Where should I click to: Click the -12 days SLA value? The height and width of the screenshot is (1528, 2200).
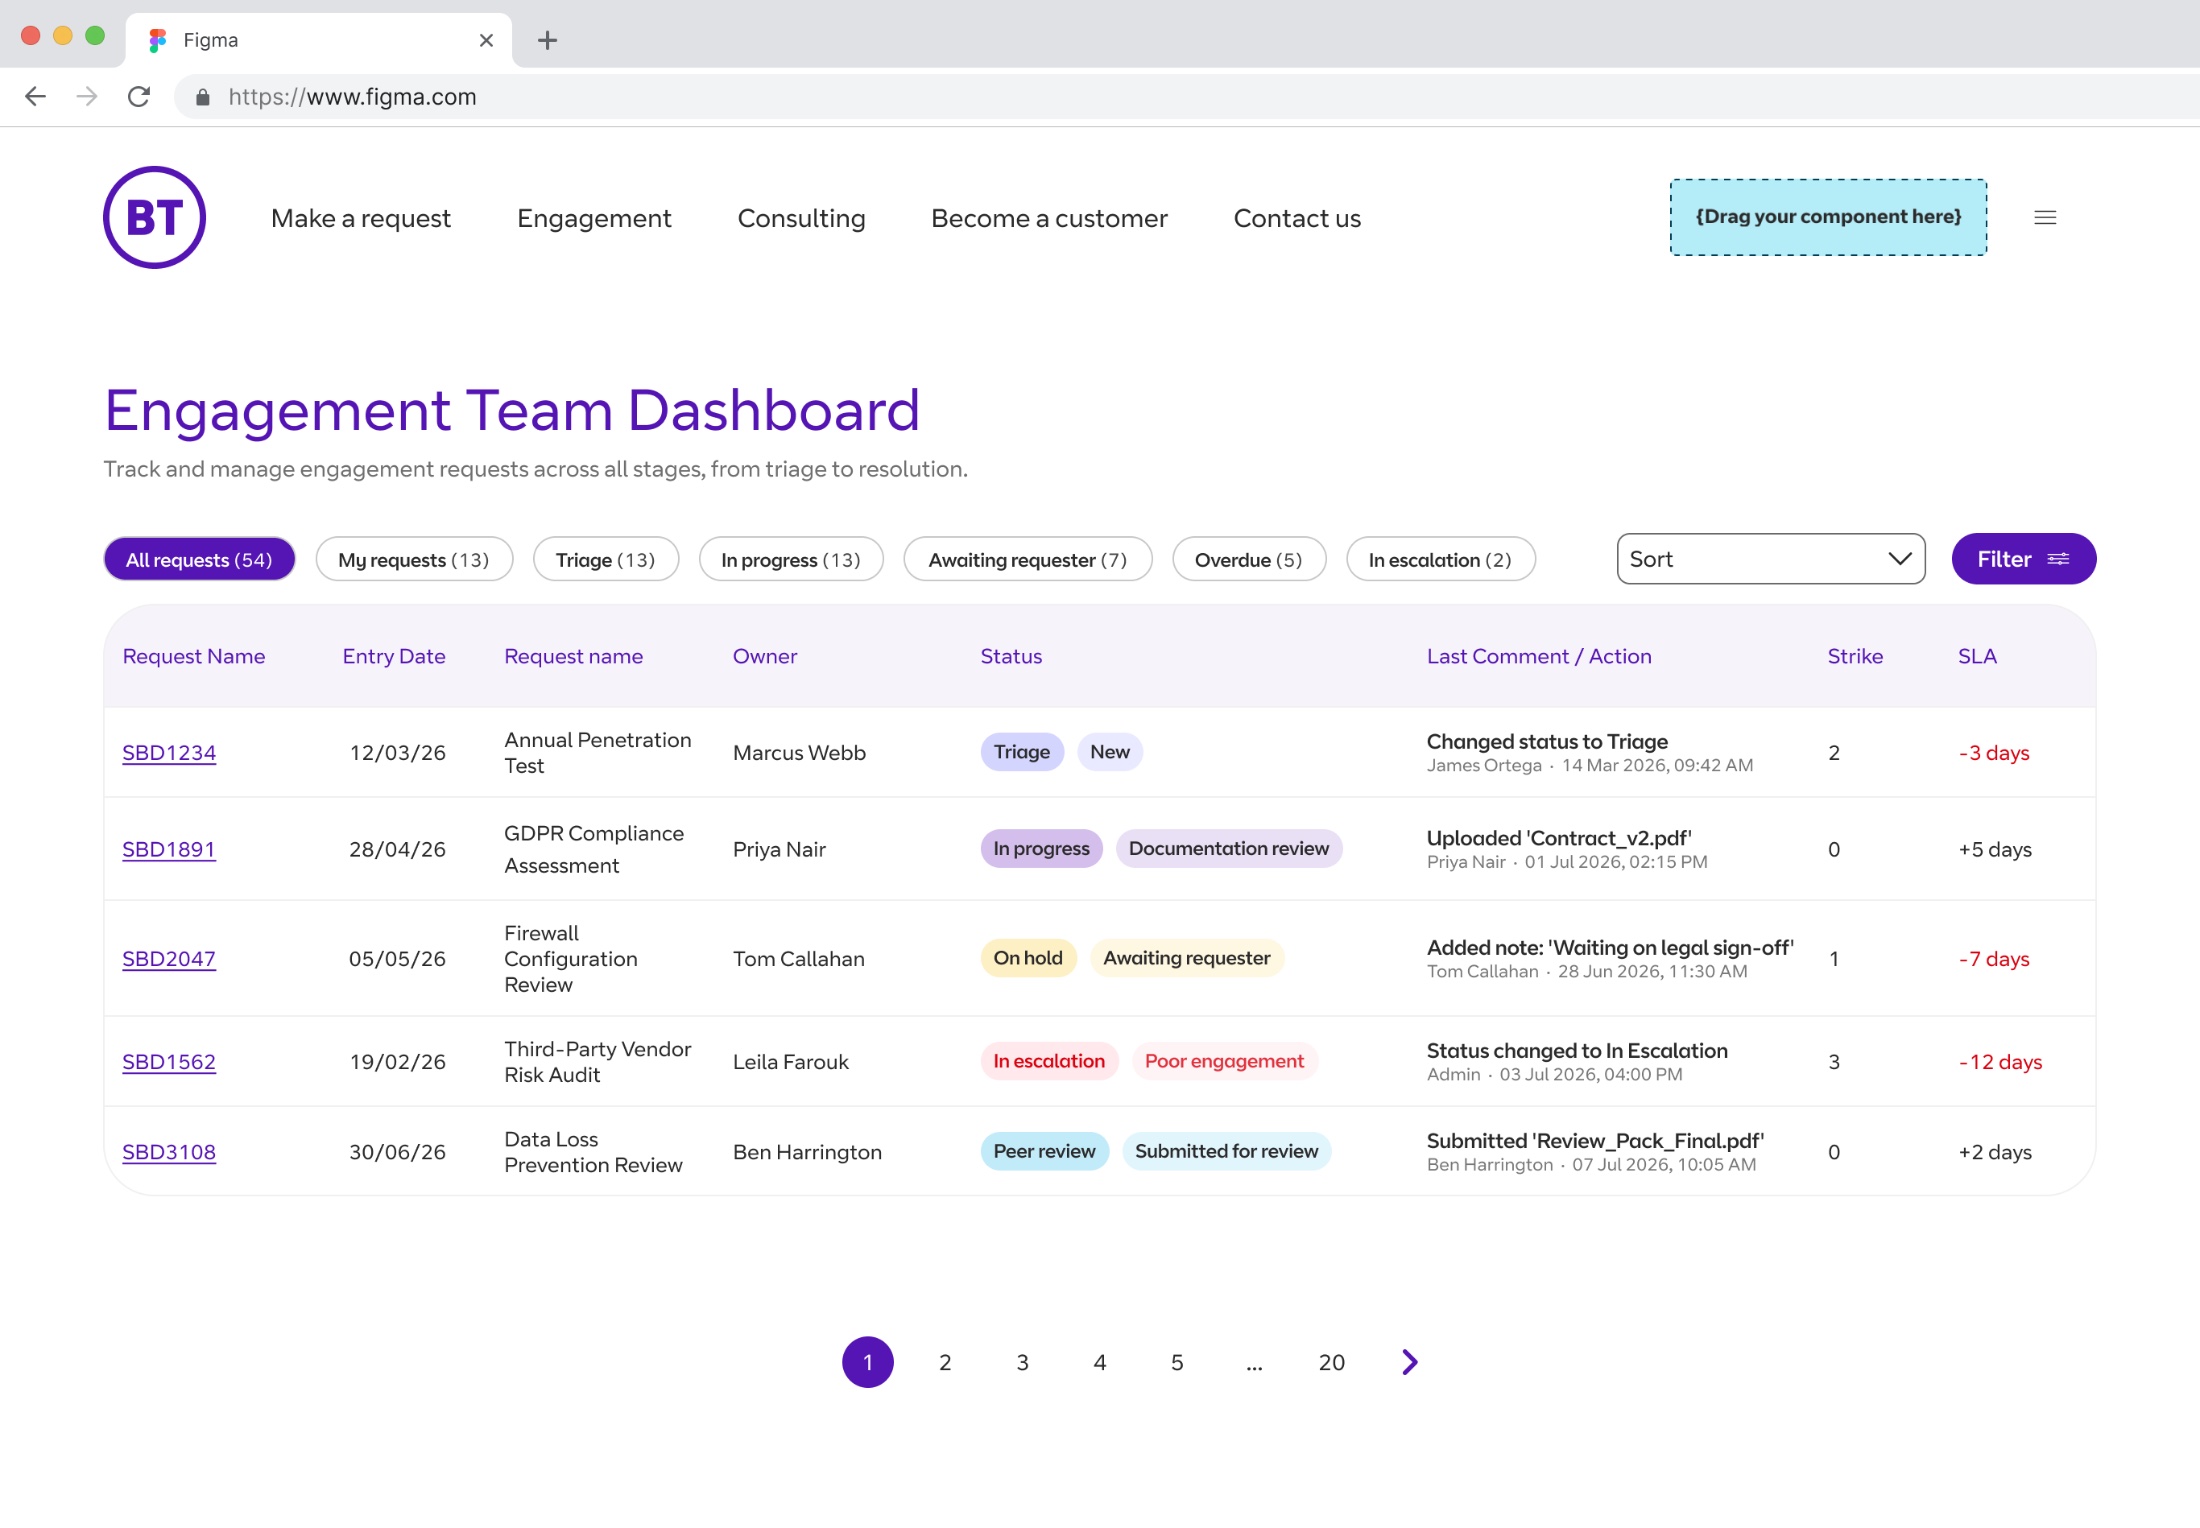[2000, 1061]
